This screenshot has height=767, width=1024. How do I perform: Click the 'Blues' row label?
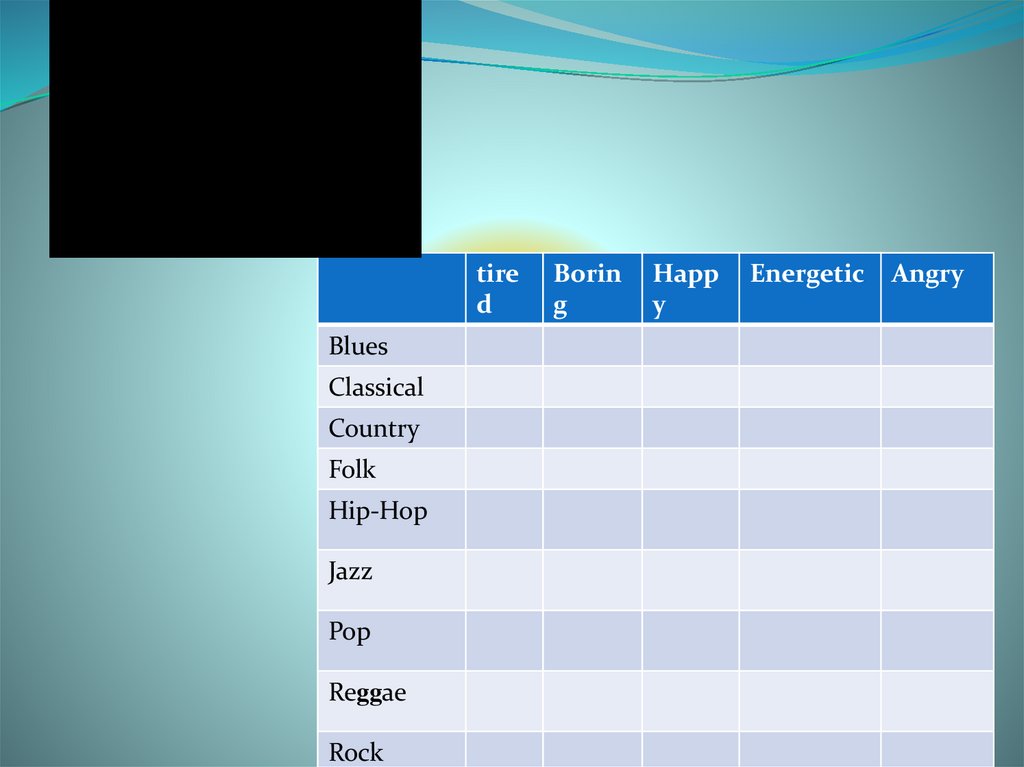coord(392,346)
